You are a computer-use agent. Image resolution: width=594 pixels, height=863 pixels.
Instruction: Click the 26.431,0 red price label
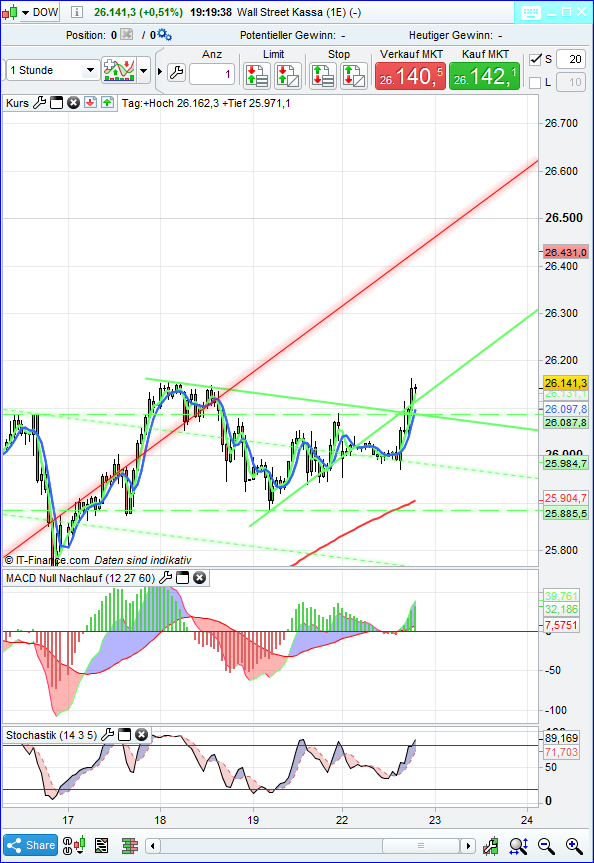coord(565,253)
